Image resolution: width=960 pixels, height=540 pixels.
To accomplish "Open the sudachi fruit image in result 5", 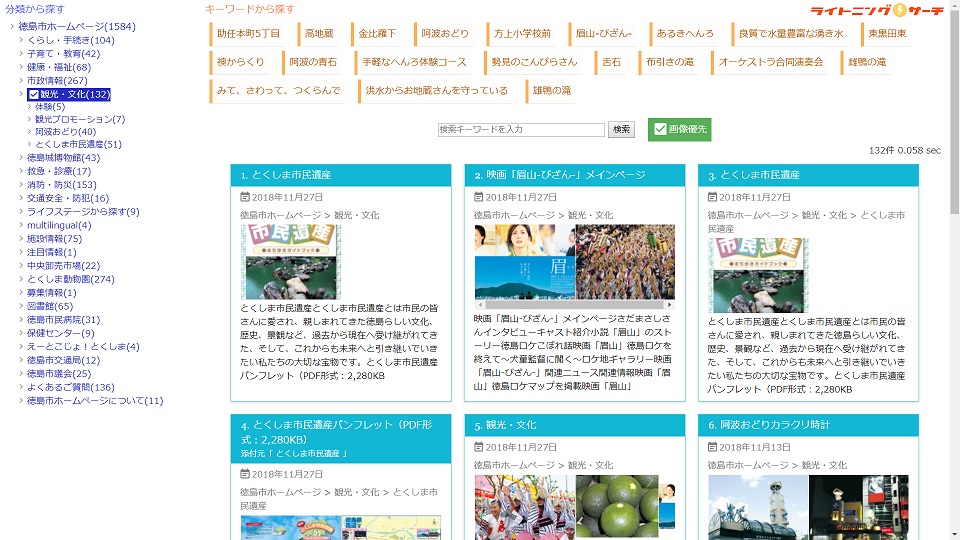I will coord(617,507).
